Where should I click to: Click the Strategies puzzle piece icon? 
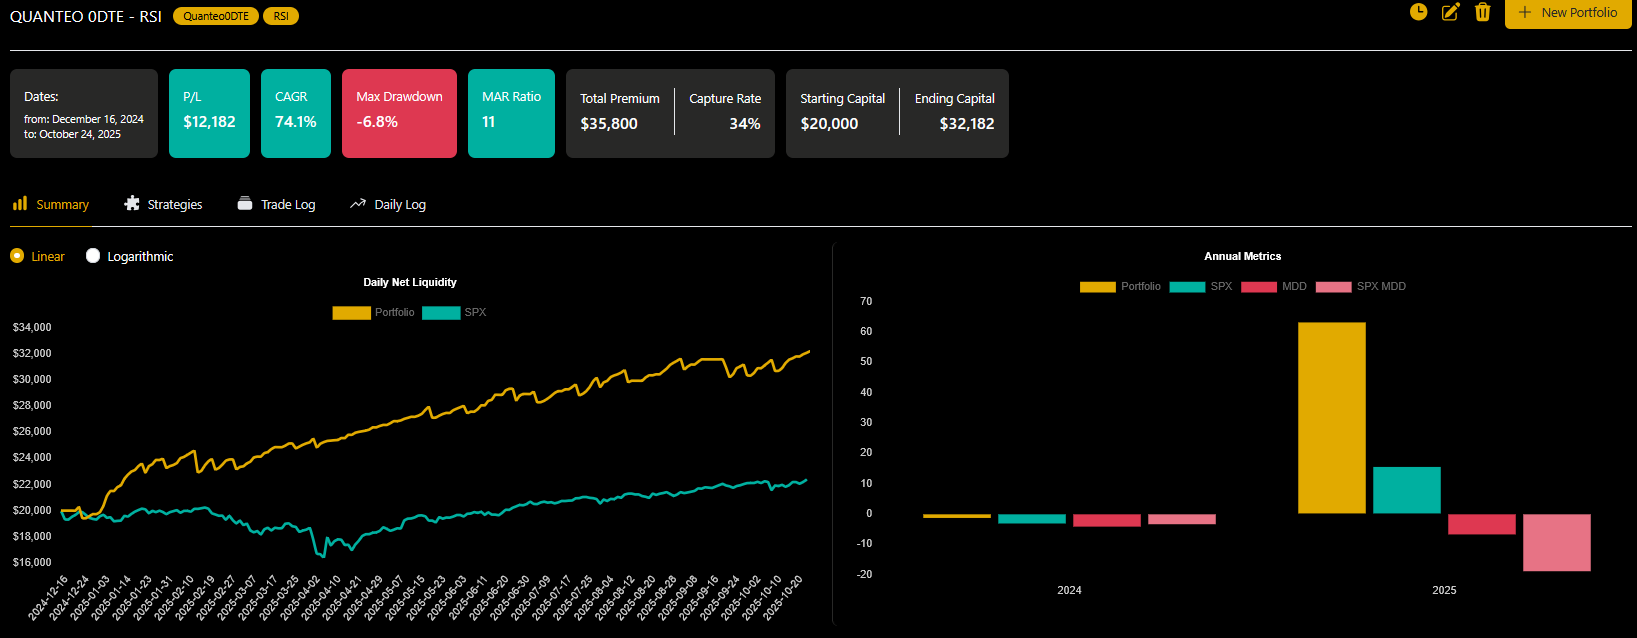(x=132, y=204)
